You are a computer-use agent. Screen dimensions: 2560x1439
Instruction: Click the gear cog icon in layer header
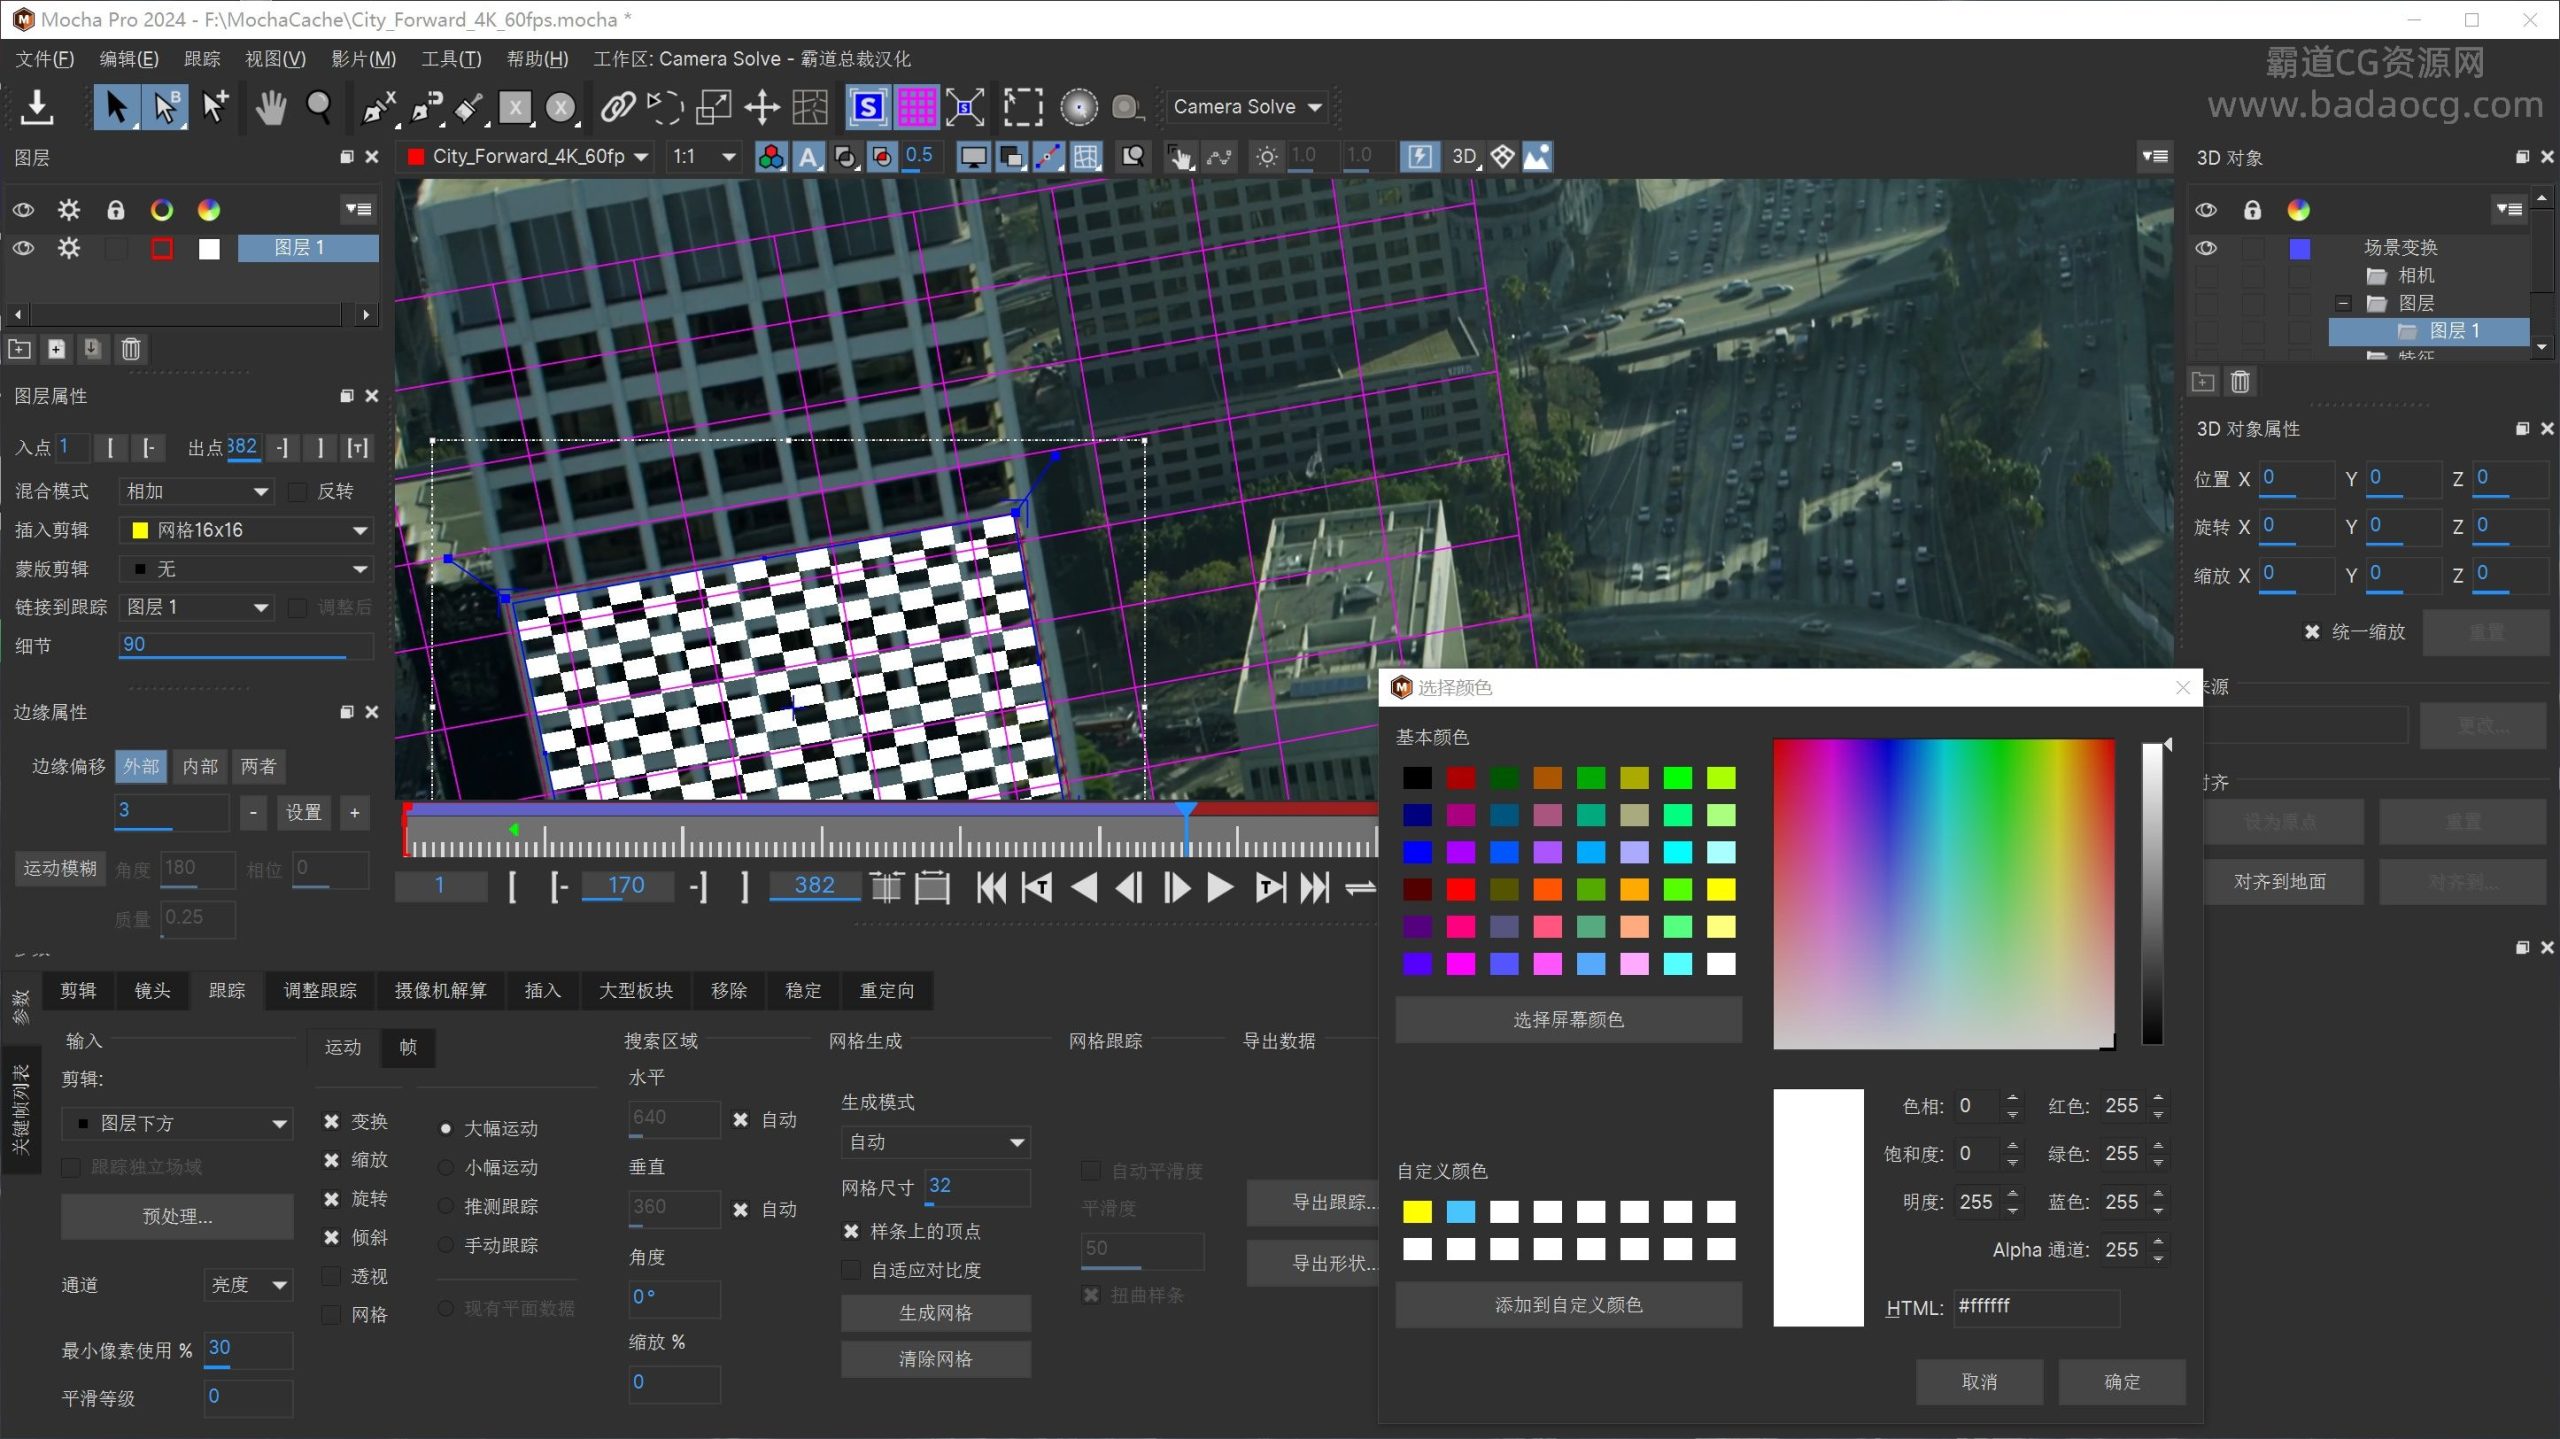tap(69, 210)
